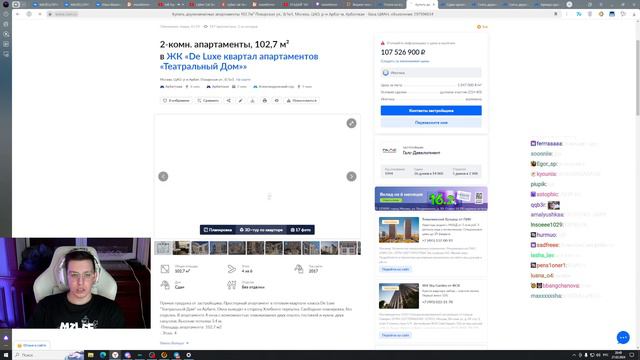This screenshot has height=360, width=640.
Task: Click the 'На карте' map link
Action: click(243, 80)
